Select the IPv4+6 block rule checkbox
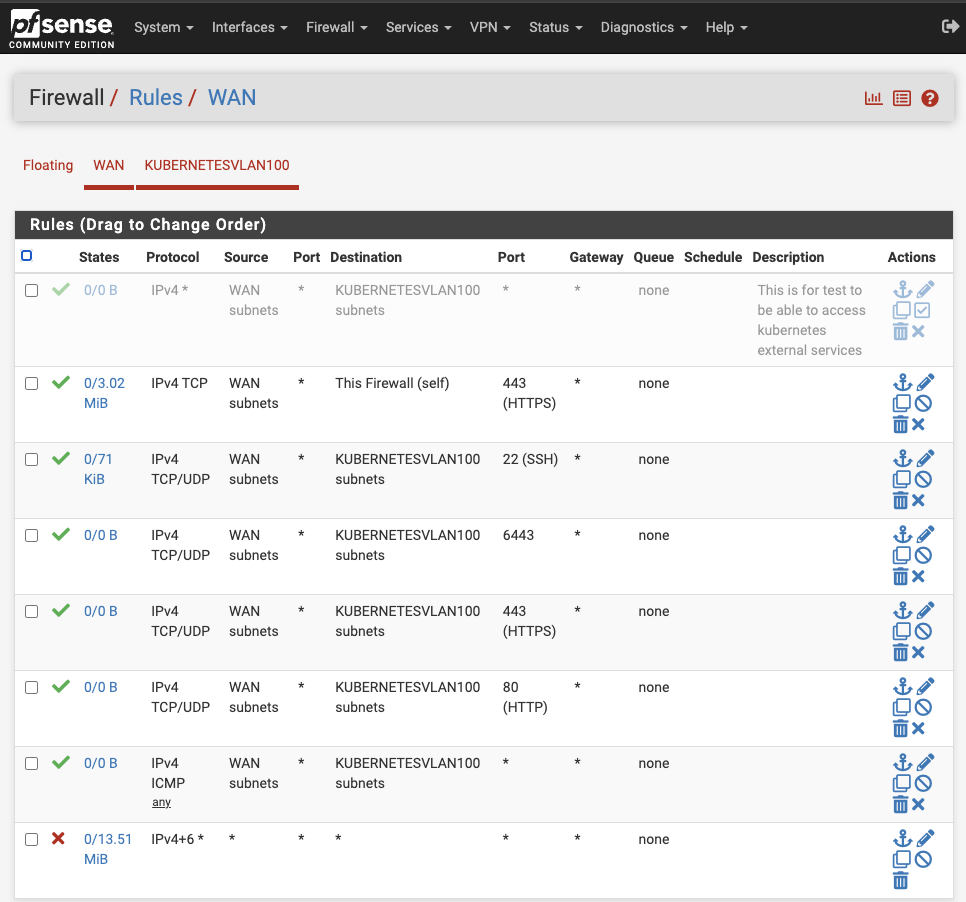This screenshot has width=966, height=902. 32,840
